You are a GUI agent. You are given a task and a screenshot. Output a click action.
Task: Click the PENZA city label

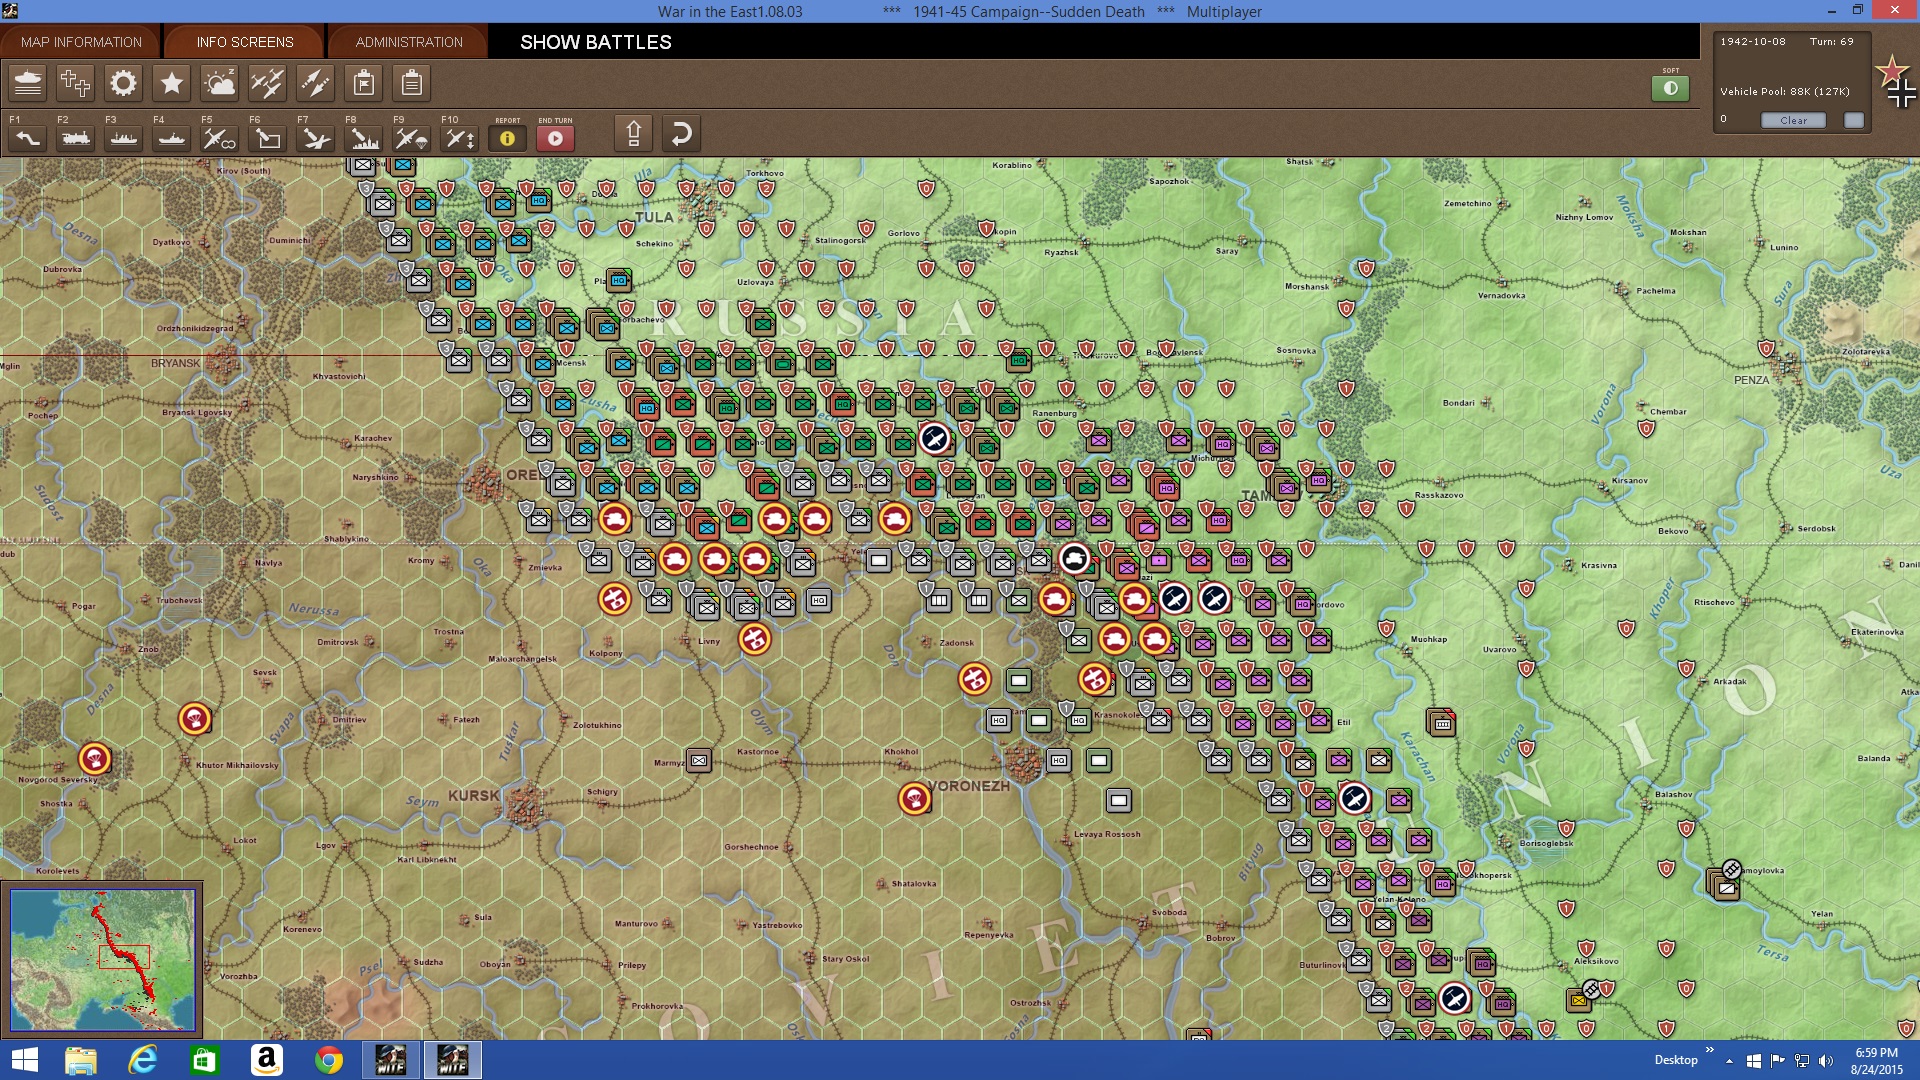pos(1751,380)
